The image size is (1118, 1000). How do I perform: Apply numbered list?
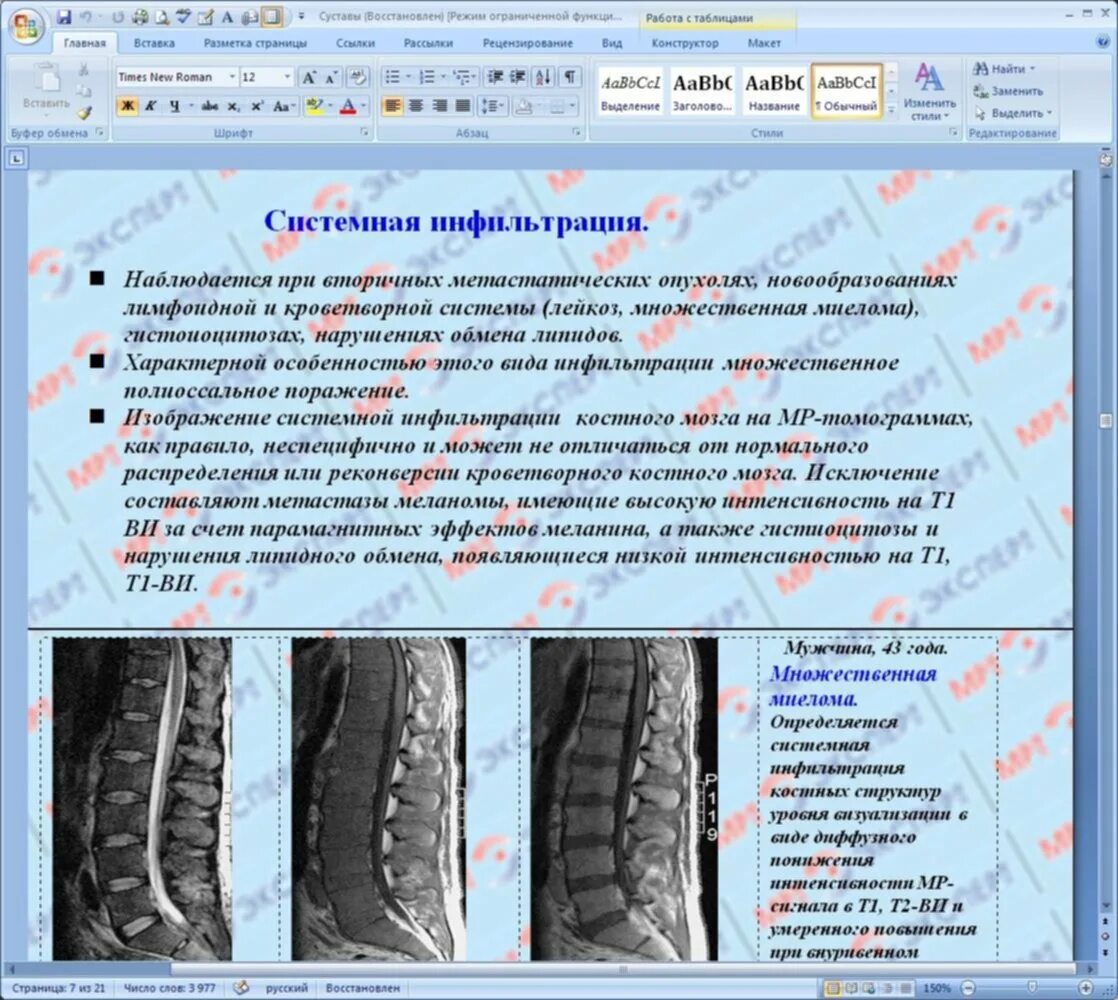pyautogui.click(x=427, y=76)
